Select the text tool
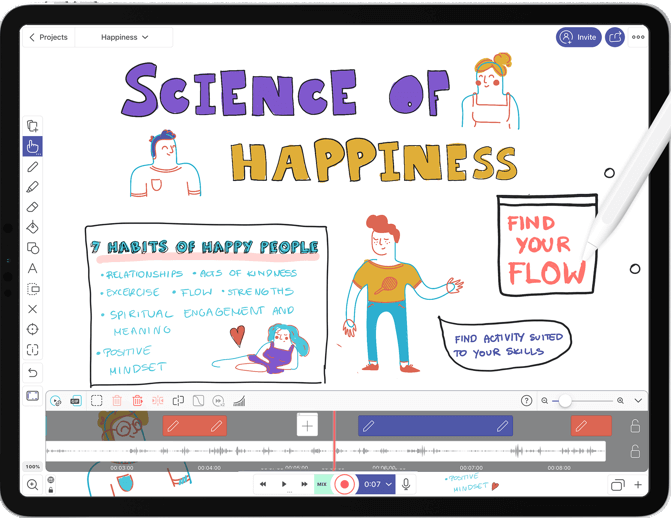671x518 pixels. click(x=33, y=268)
